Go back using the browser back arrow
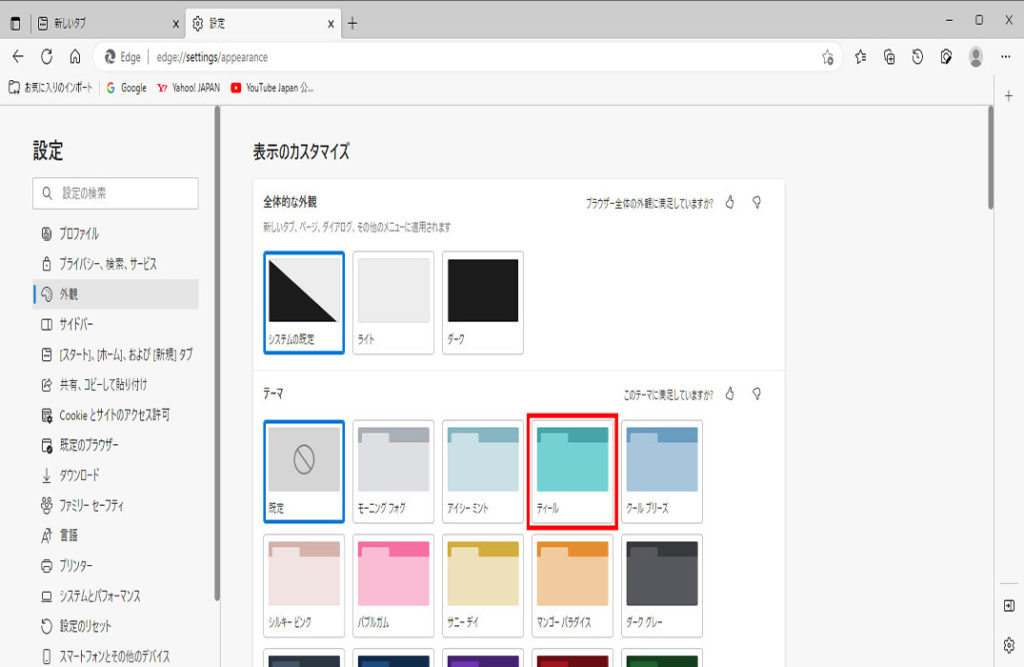1024x667 pixels. (18, 57)
